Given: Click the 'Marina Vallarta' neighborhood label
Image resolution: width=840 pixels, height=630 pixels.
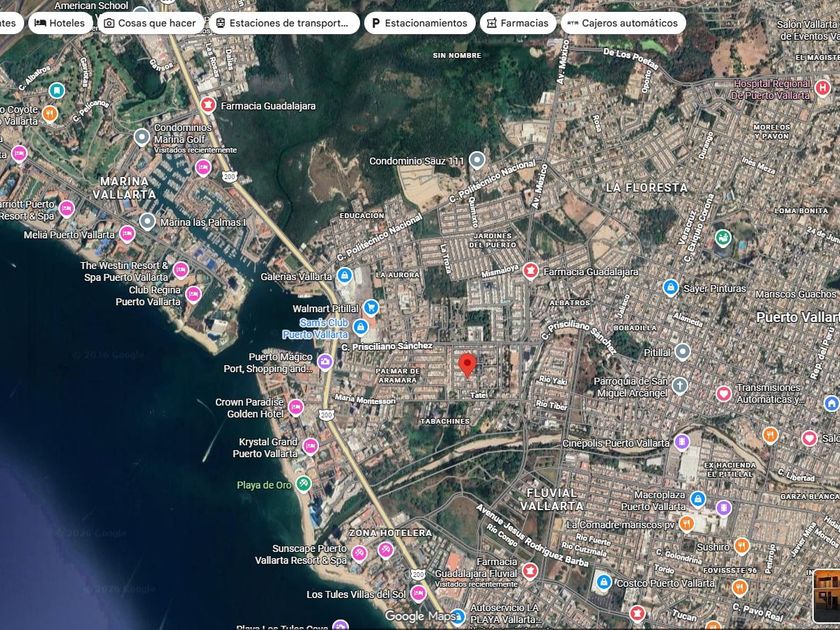Looking at the screenshot, I should [124, 188].
